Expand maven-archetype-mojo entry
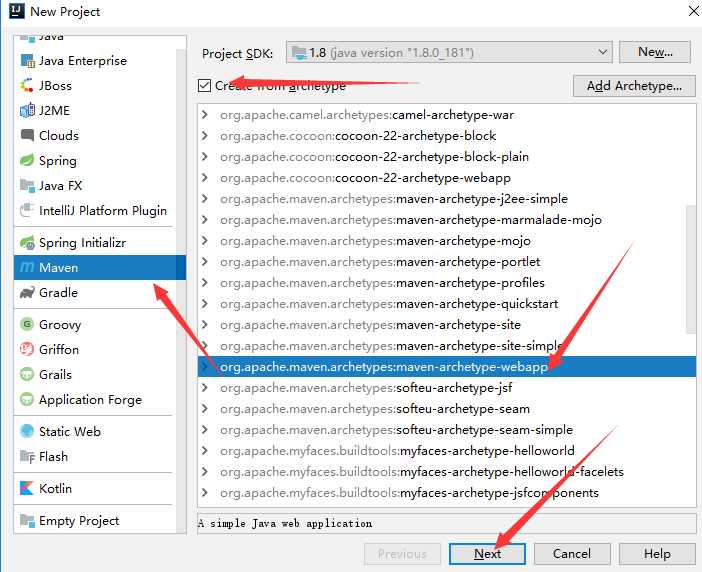 [x=205, y=241]
